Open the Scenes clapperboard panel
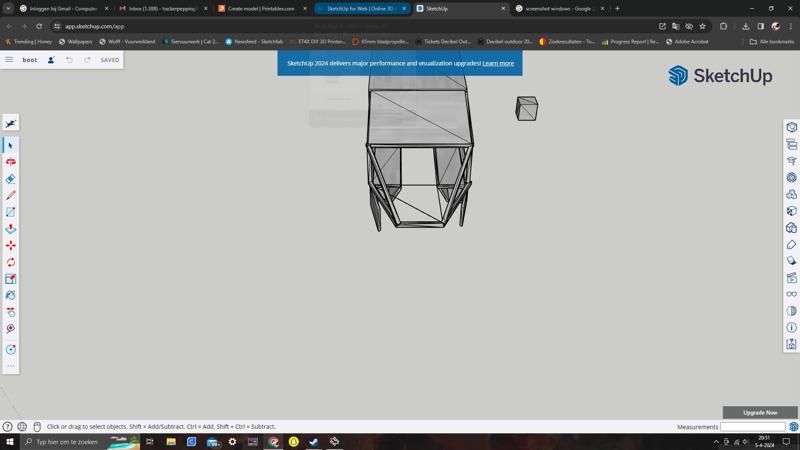Viewport: 800px width, 450px height. pos(791,278)
